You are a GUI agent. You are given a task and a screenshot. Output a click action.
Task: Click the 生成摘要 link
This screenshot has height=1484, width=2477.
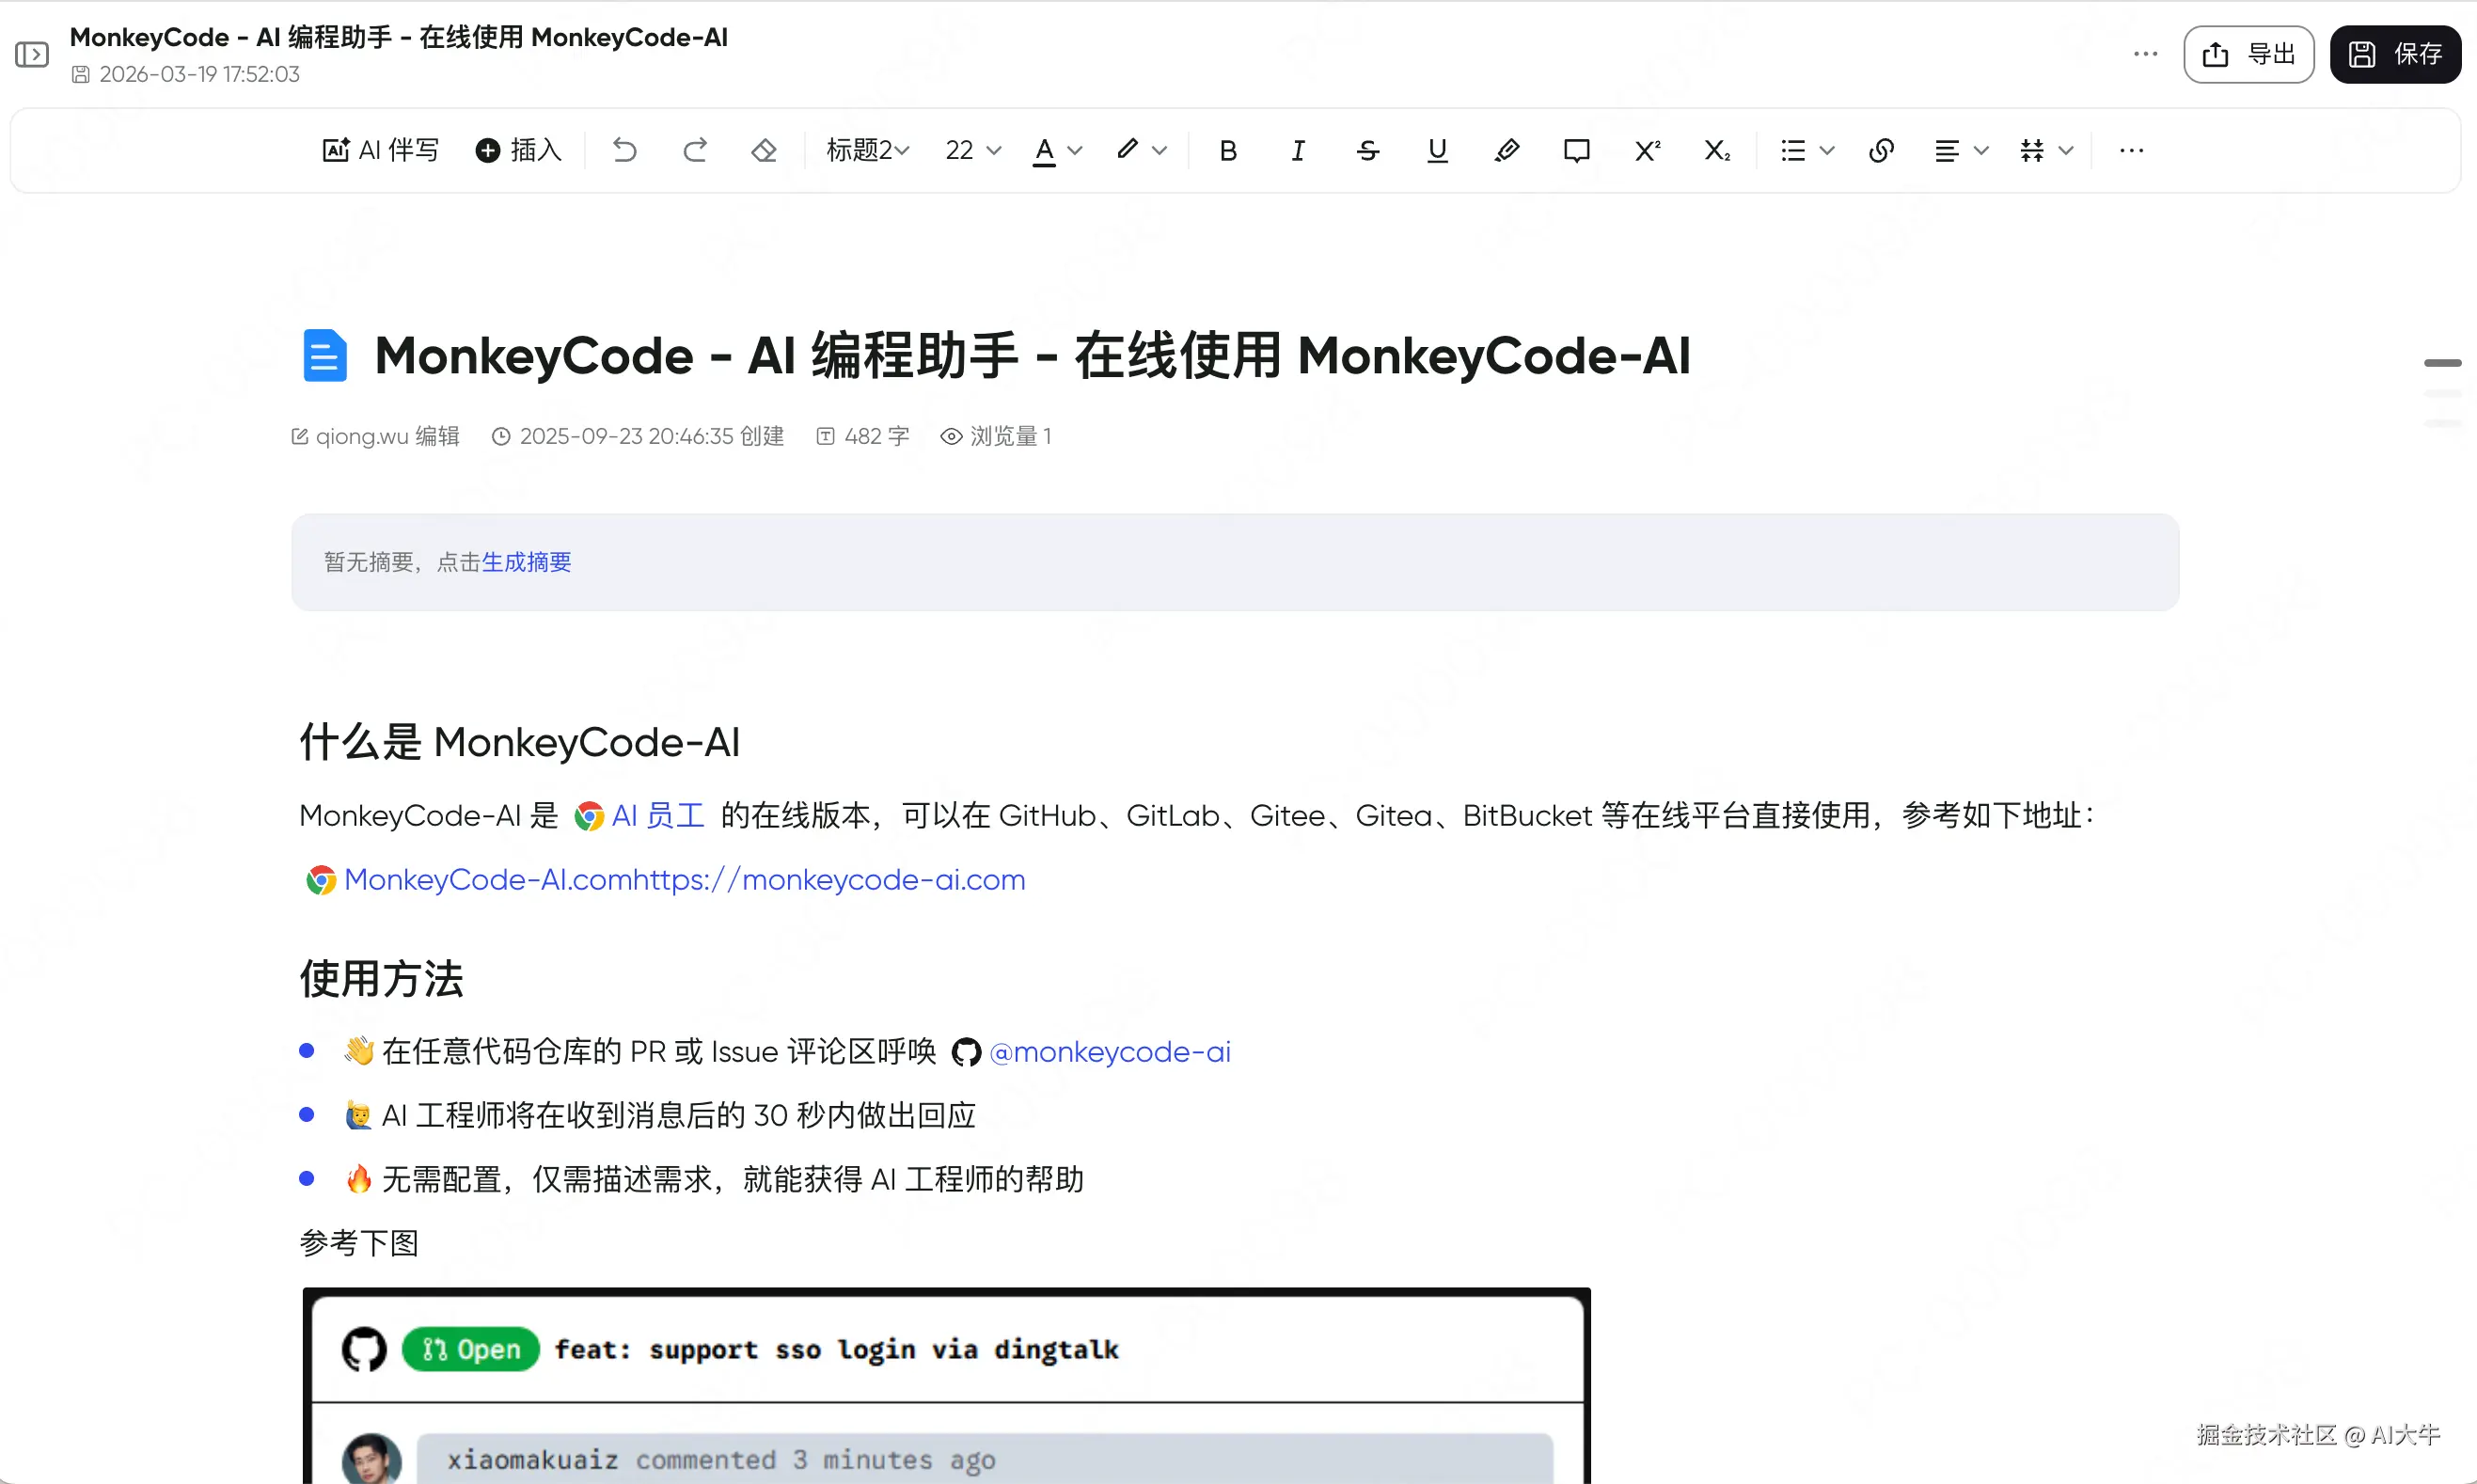click(526, 562)
